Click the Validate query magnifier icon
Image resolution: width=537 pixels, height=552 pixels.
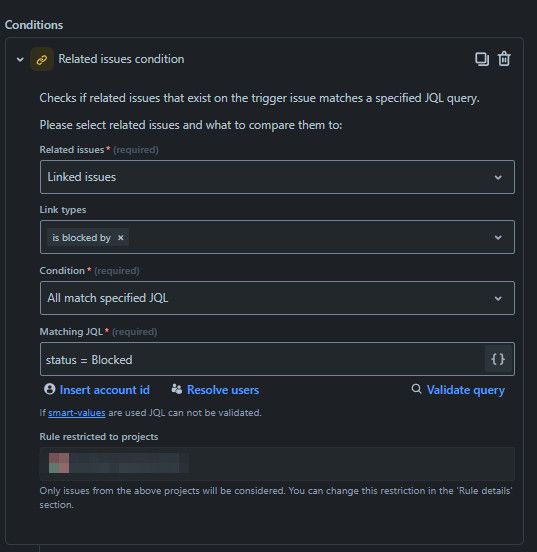pyautogui.click(x=416, y=389)
